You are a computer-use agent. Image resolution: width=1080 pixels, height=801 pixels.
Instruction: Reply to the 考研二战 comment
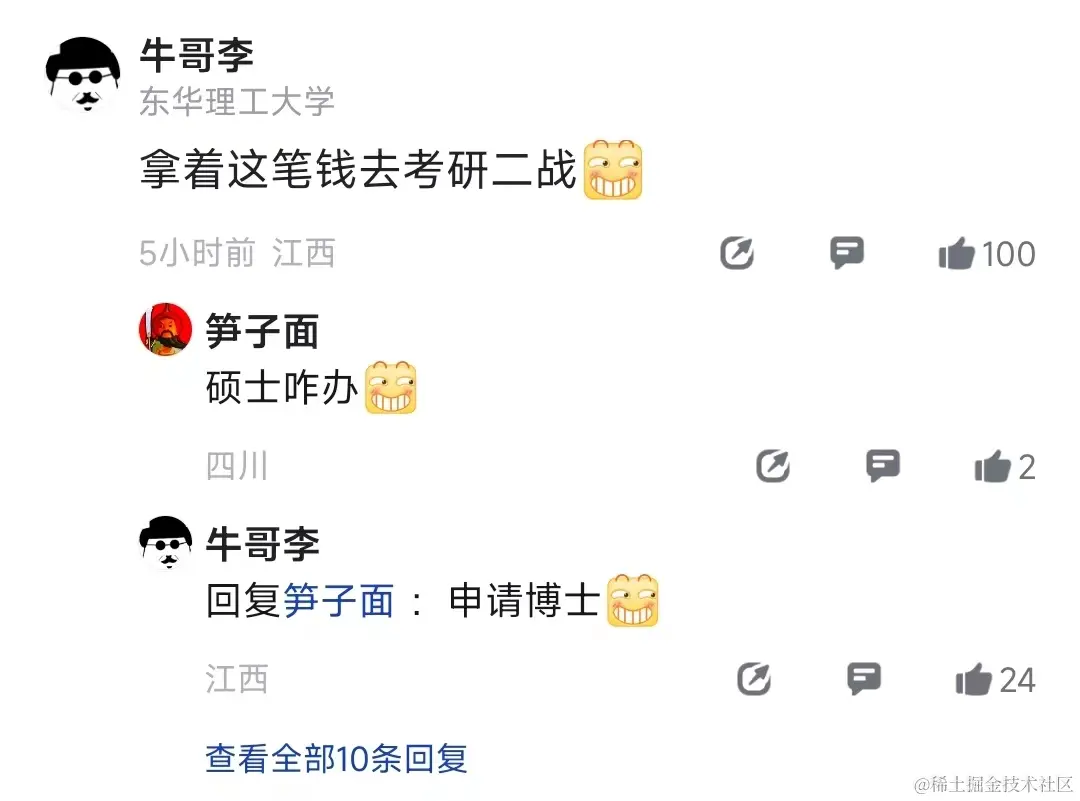[847, 253]
